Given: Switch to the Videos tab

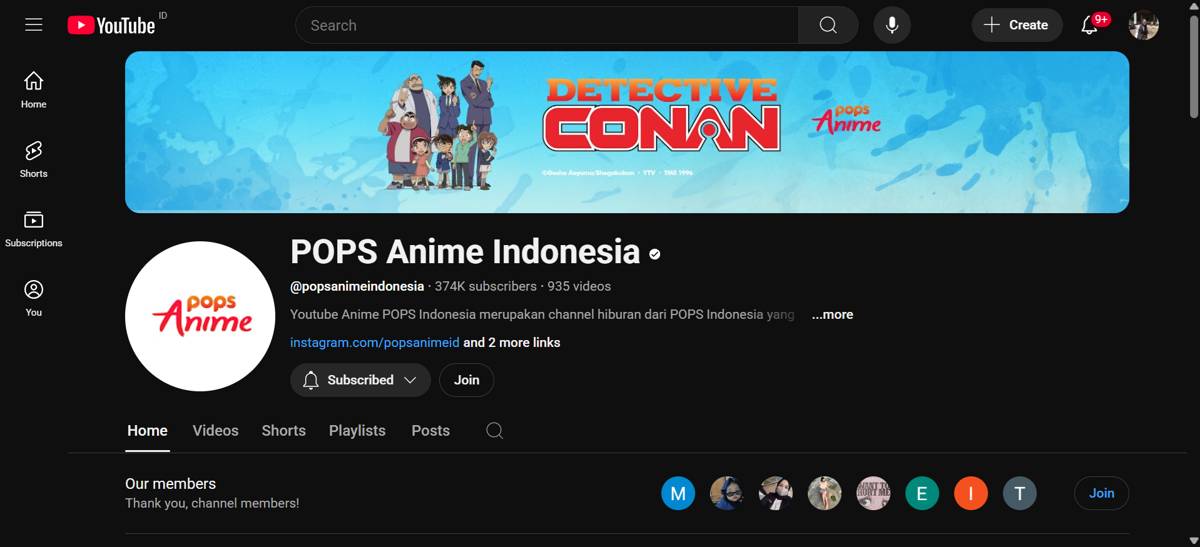Looking at the screenshot, I should click(x=215, y=431).
